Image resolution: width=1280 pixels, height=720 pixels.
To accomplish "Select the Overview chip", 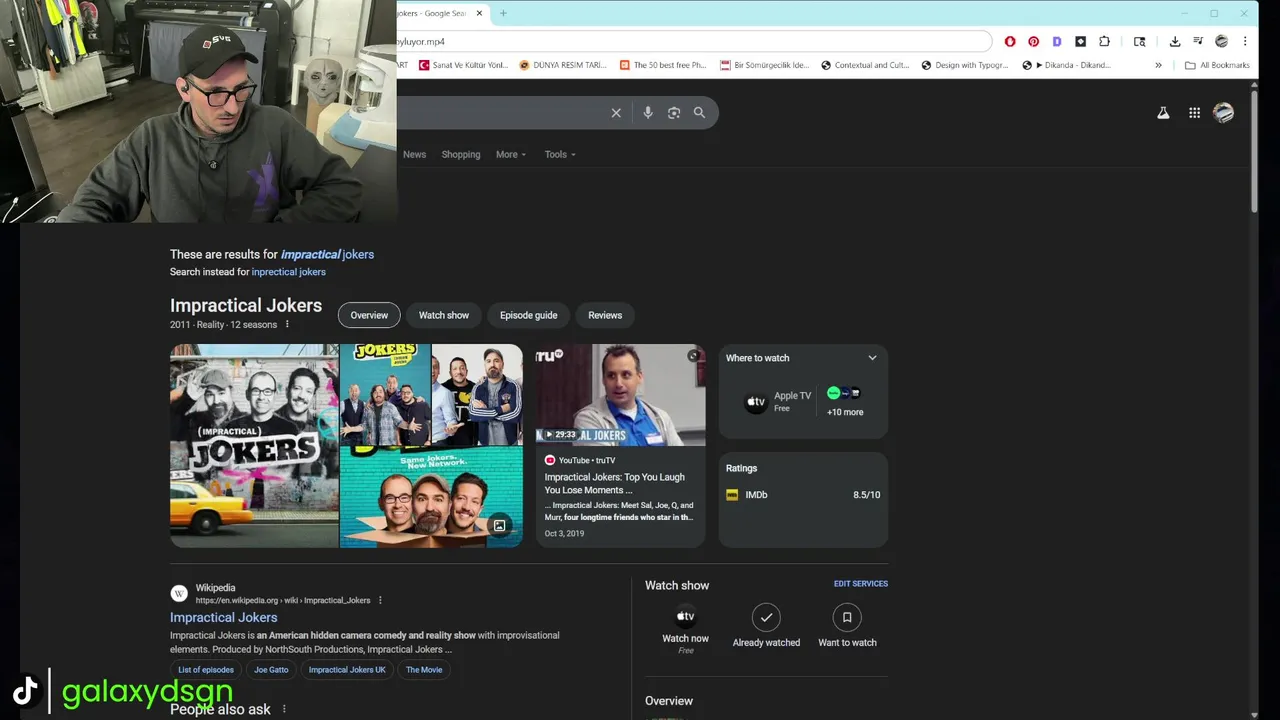I will pyautogui.click(x=369, y=315).
